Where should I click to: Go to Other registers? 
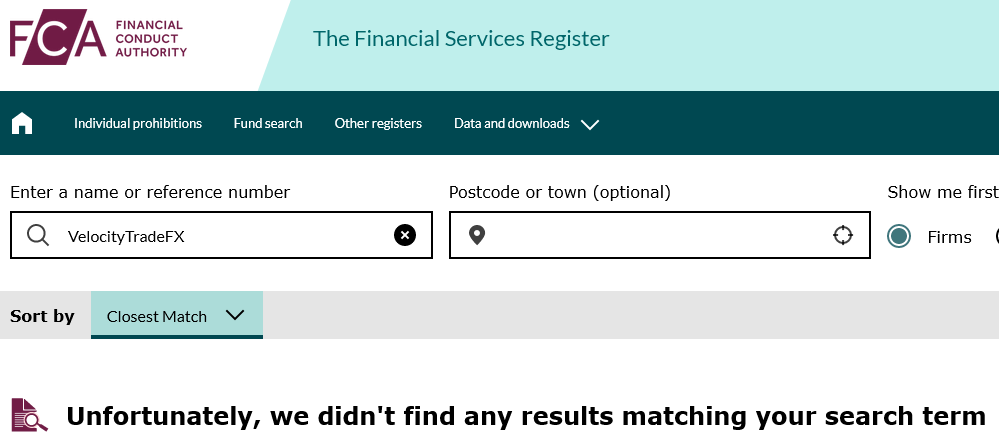pos(378,124)
